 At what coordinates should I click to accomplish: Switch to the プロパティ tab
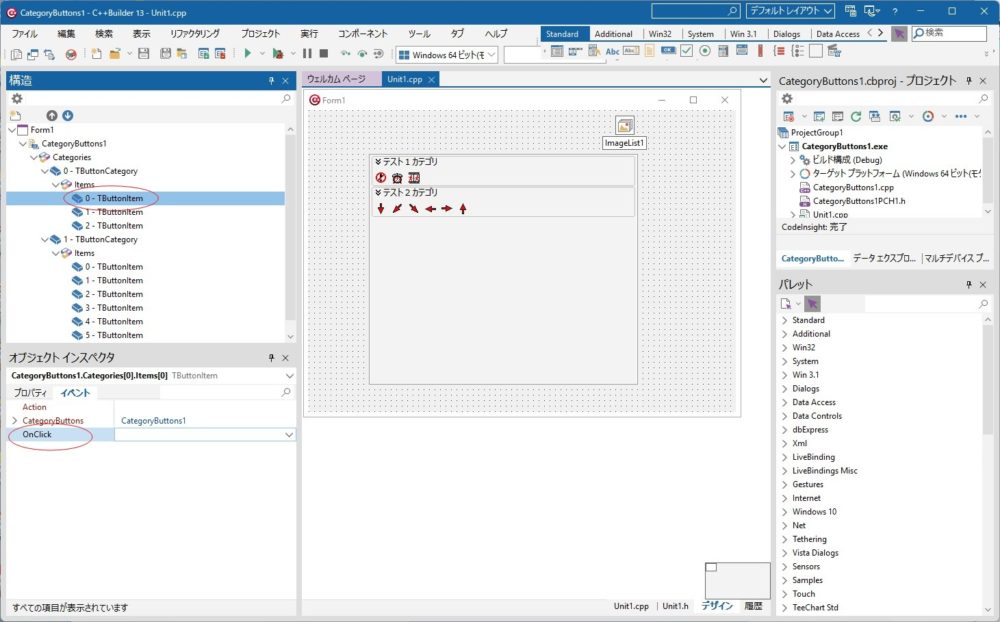(29, 393)
